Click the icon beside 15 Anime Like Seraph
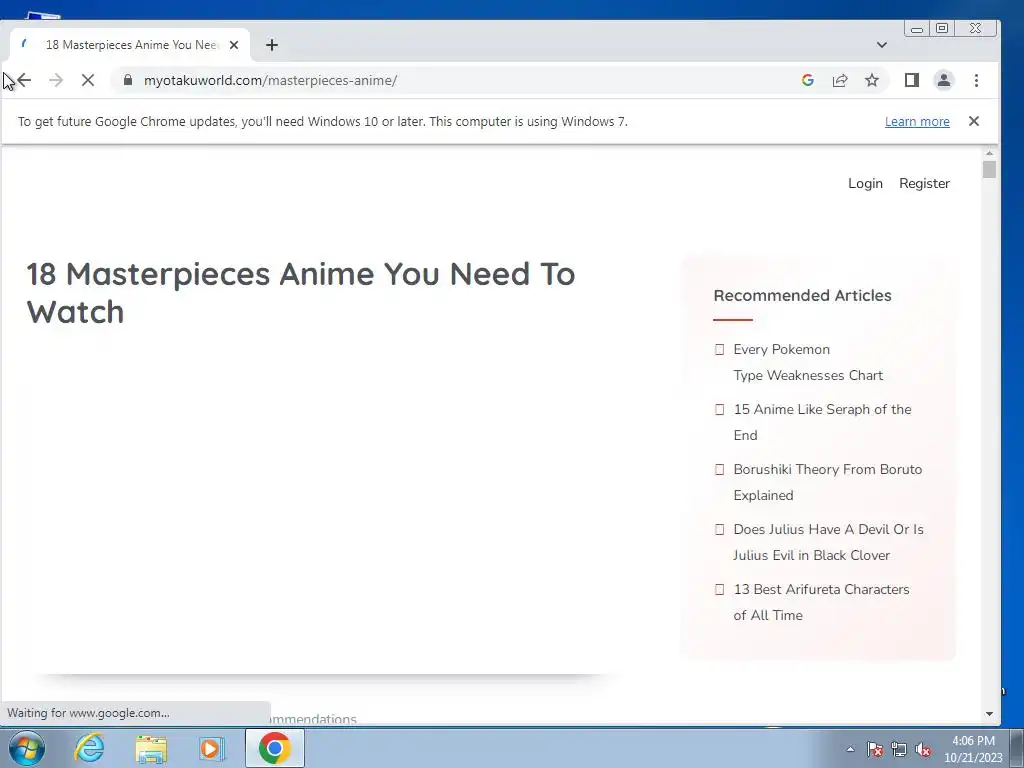1024x768 pixels. [719, 409]
